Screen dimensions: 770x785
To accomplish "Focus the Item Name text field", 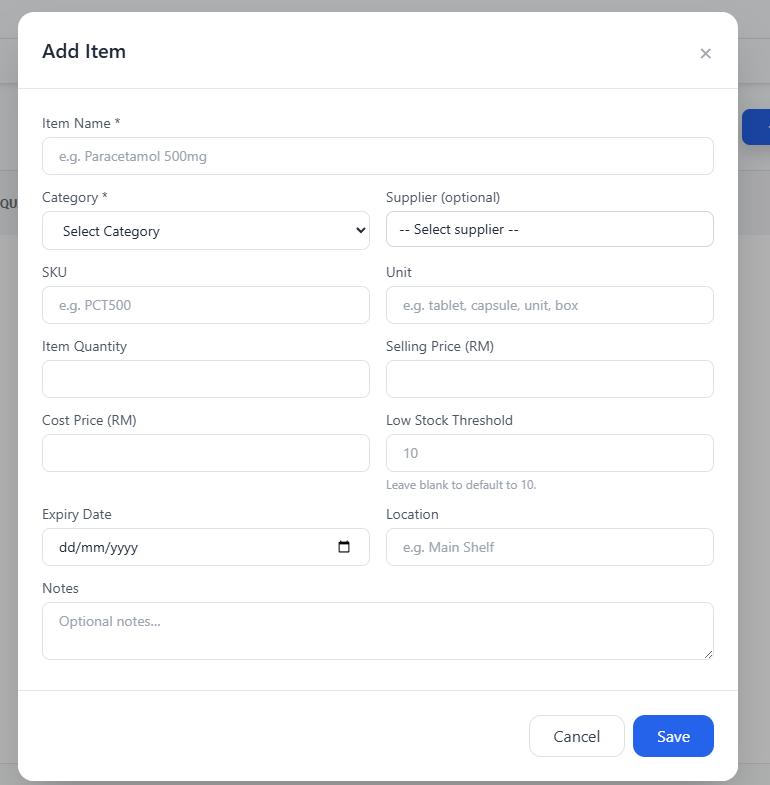I will (377, 156).
